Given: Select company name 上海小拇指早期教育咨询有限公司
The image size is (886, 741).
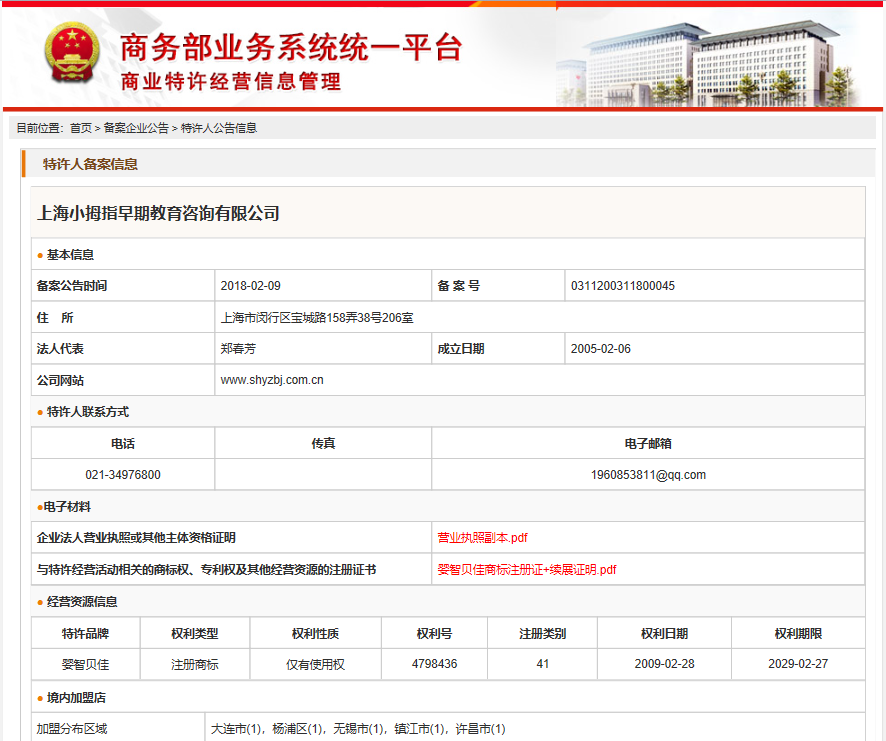Looking at the screenshot, I should [158, 213].
